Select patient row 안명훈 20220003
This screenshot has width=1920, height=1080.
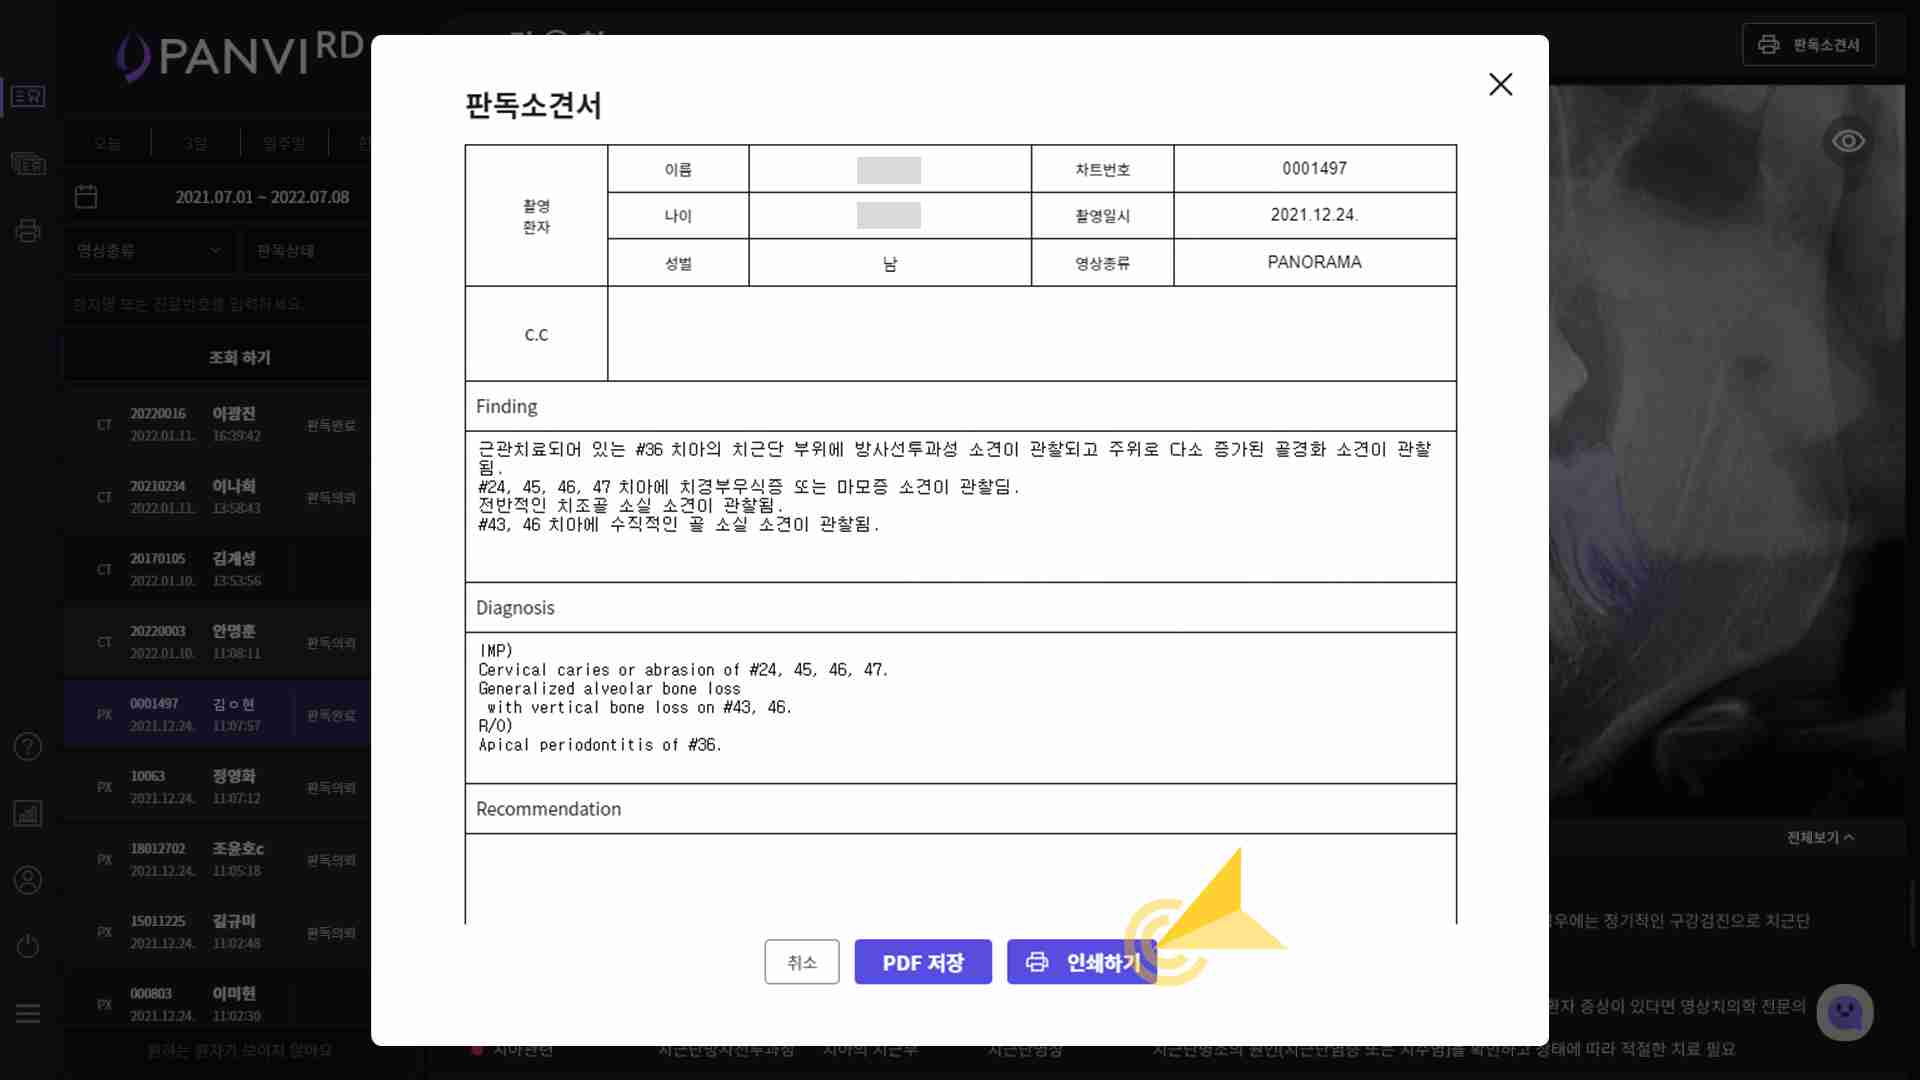pyautogui.click(x=217, y=642)
